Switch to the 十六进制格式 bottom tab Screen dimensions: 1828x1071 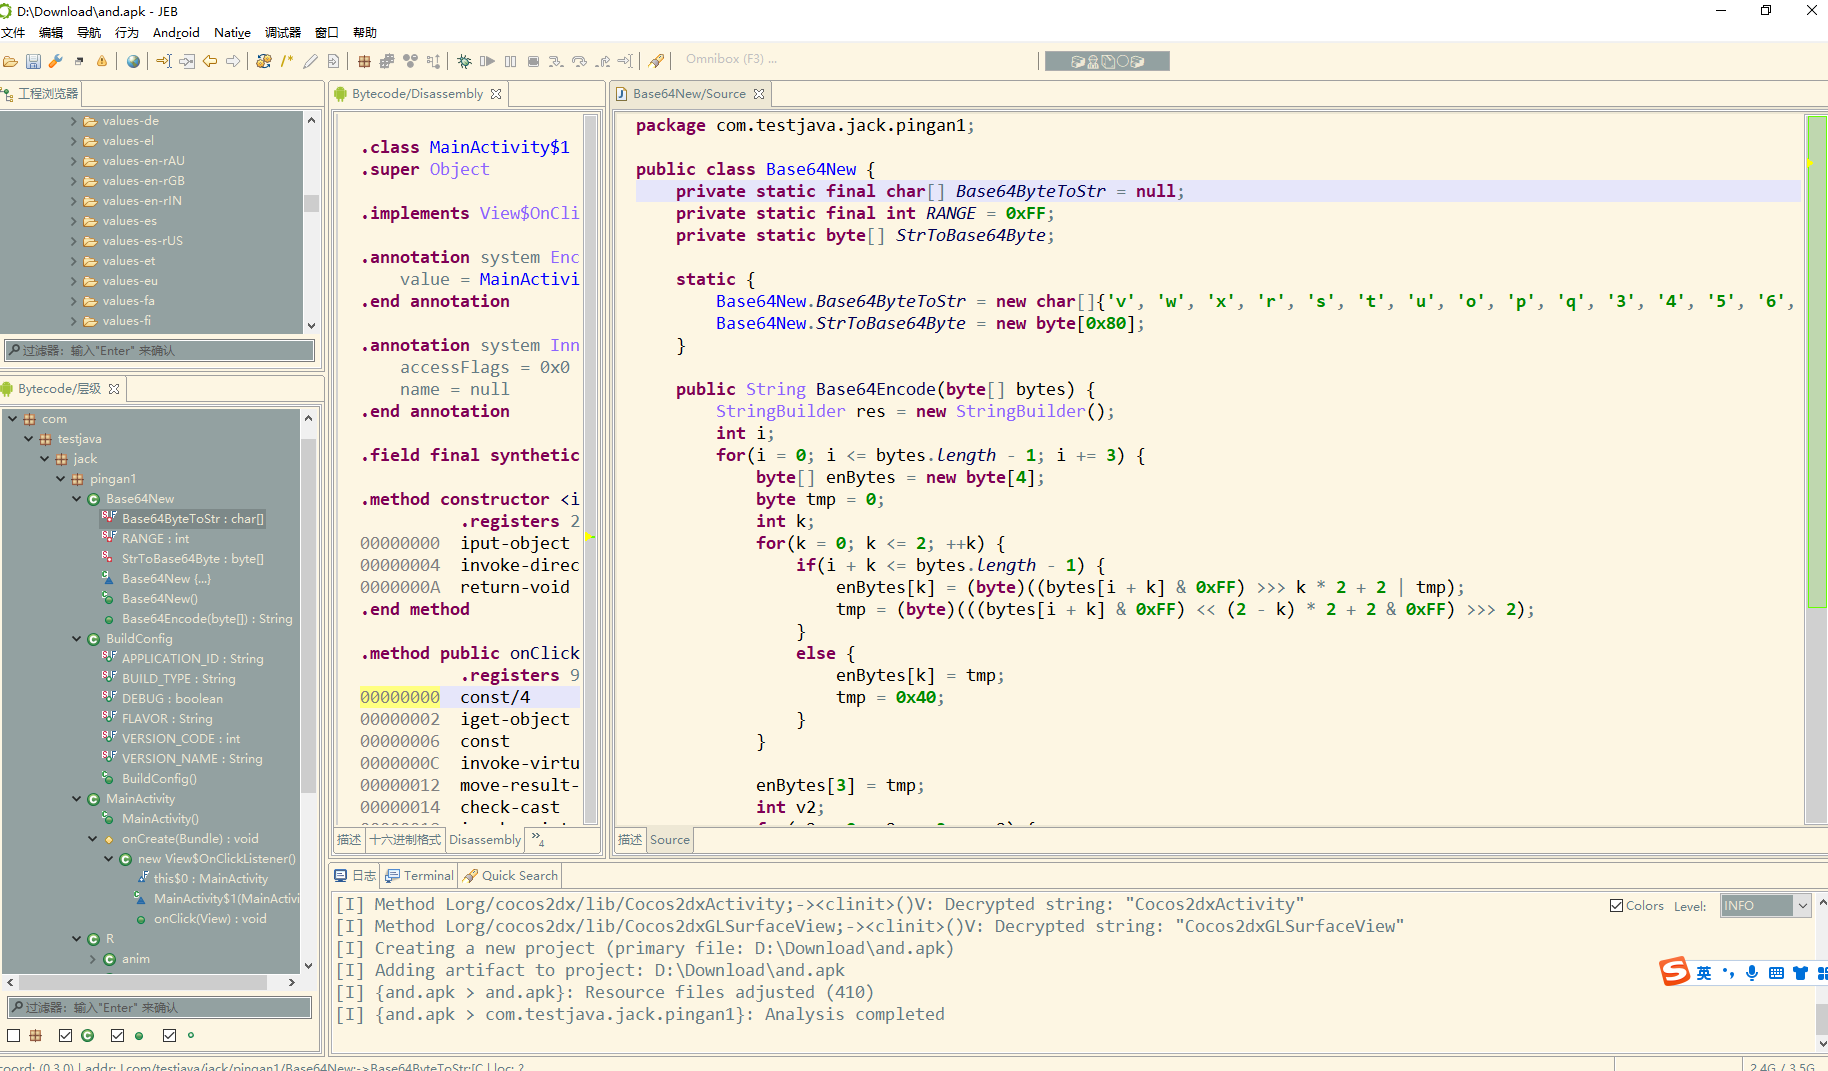pos(405,840)
